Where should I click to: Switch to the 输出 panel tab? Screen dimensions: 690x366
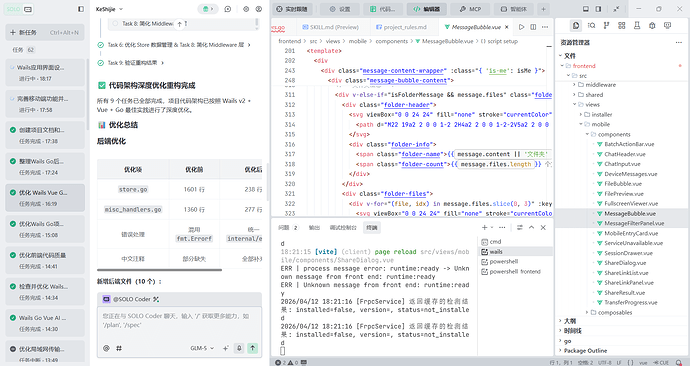pyautogui.click(x=314, y=227)
